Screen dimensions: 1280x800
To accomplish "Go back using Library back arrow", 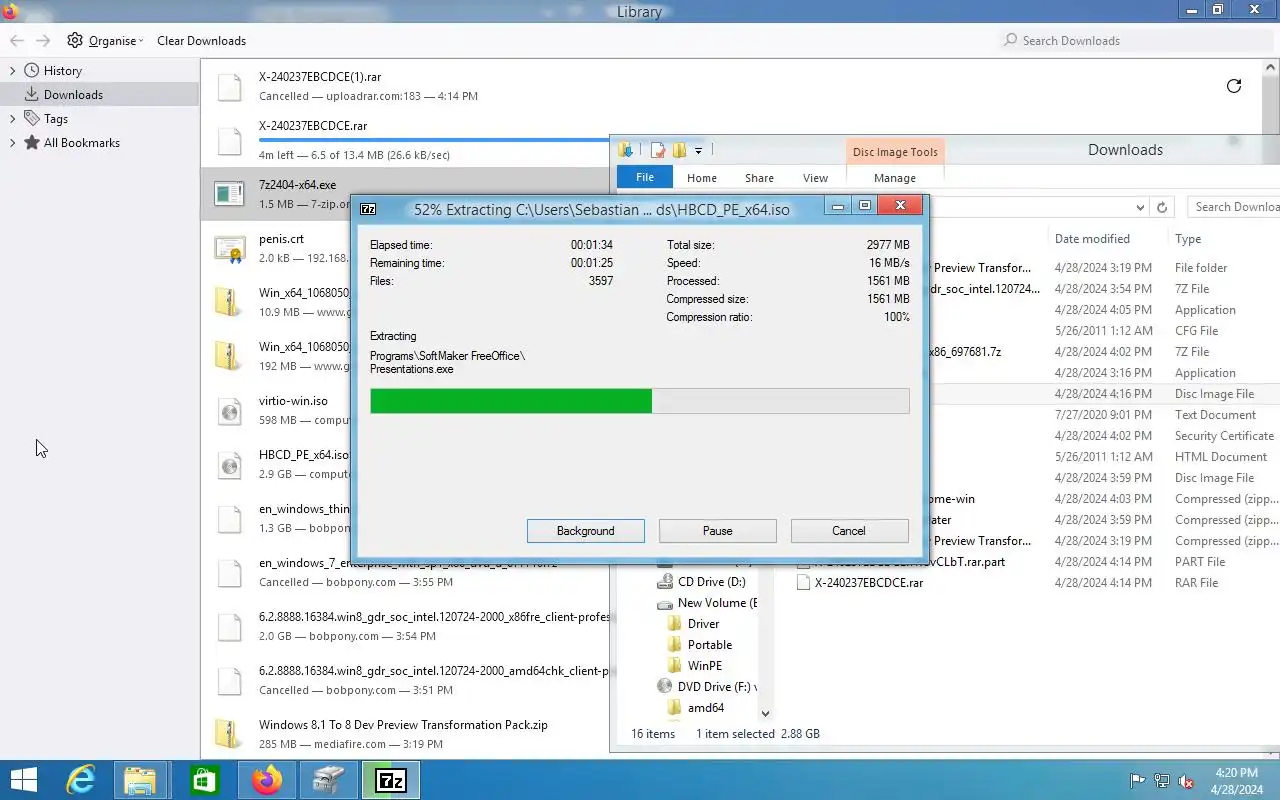I will click(x=17, y=41).
